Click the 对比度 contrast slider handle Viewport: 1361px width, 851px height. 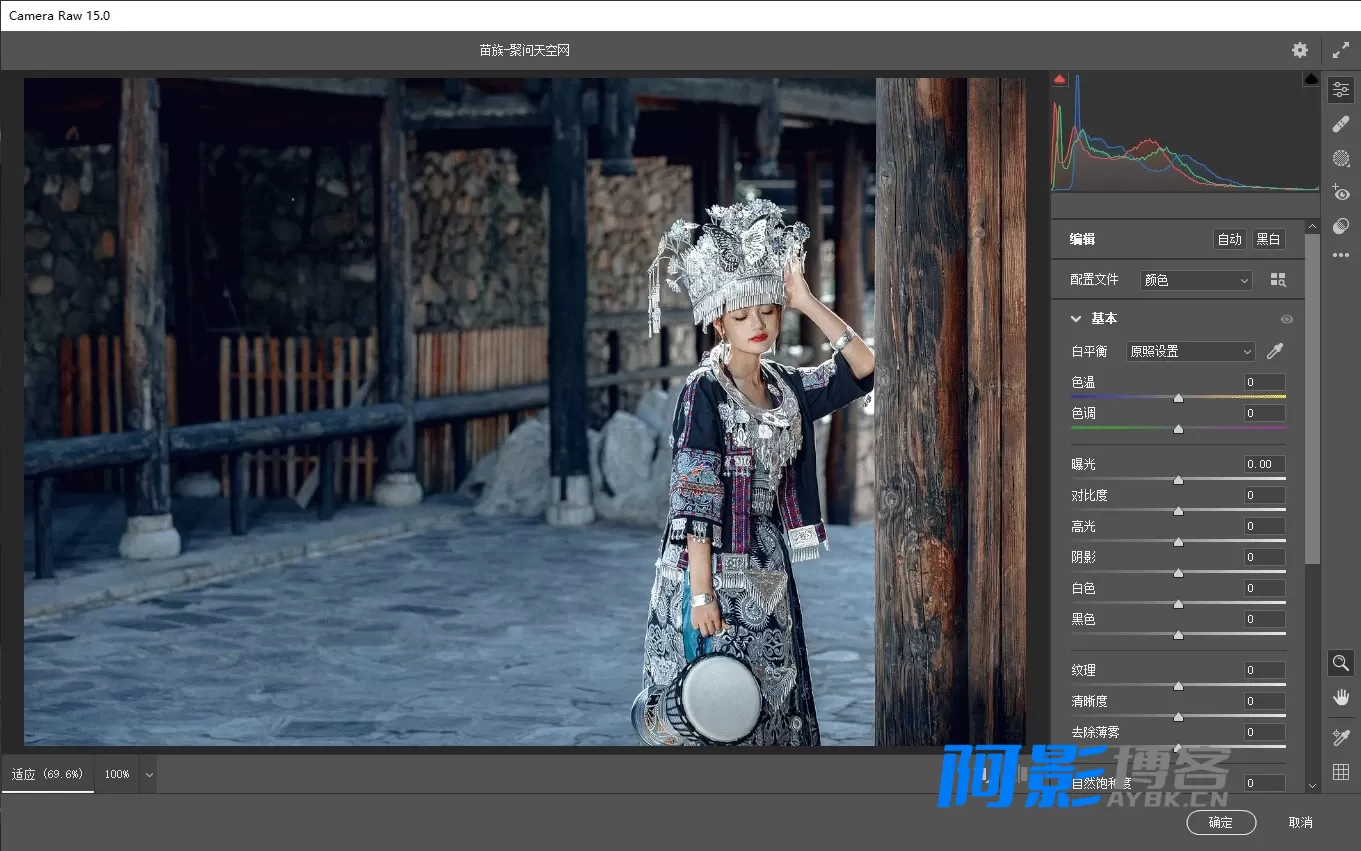tap(1178, 511)
